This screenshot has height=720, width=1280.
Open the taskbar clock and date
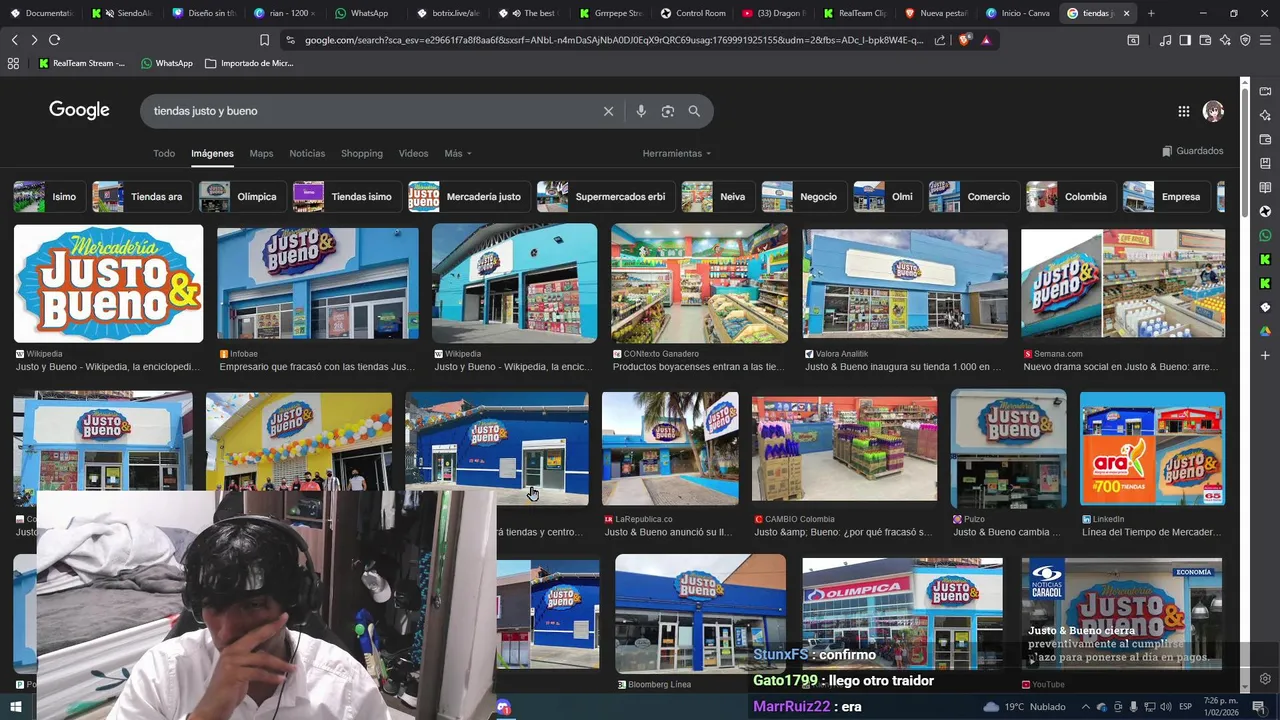point(1220,707)
